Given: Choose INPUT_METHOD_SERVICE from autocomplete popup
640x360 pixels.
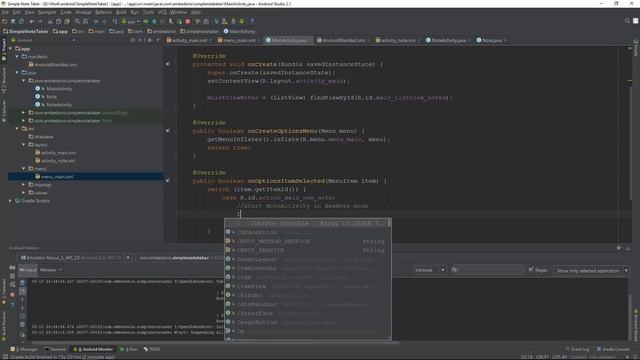Looking at the screenshot, I should pos(308,241).
